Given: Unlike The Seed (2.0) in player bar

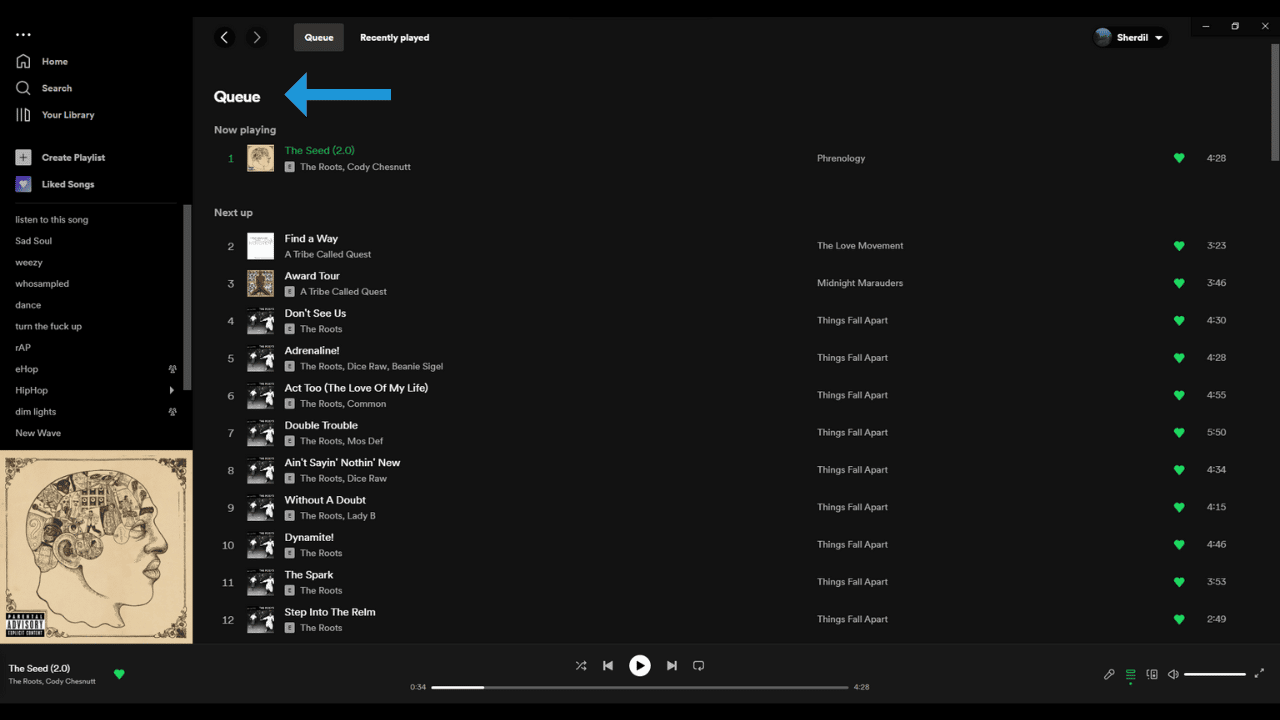Looking at the screenshot, I should 119,674.
